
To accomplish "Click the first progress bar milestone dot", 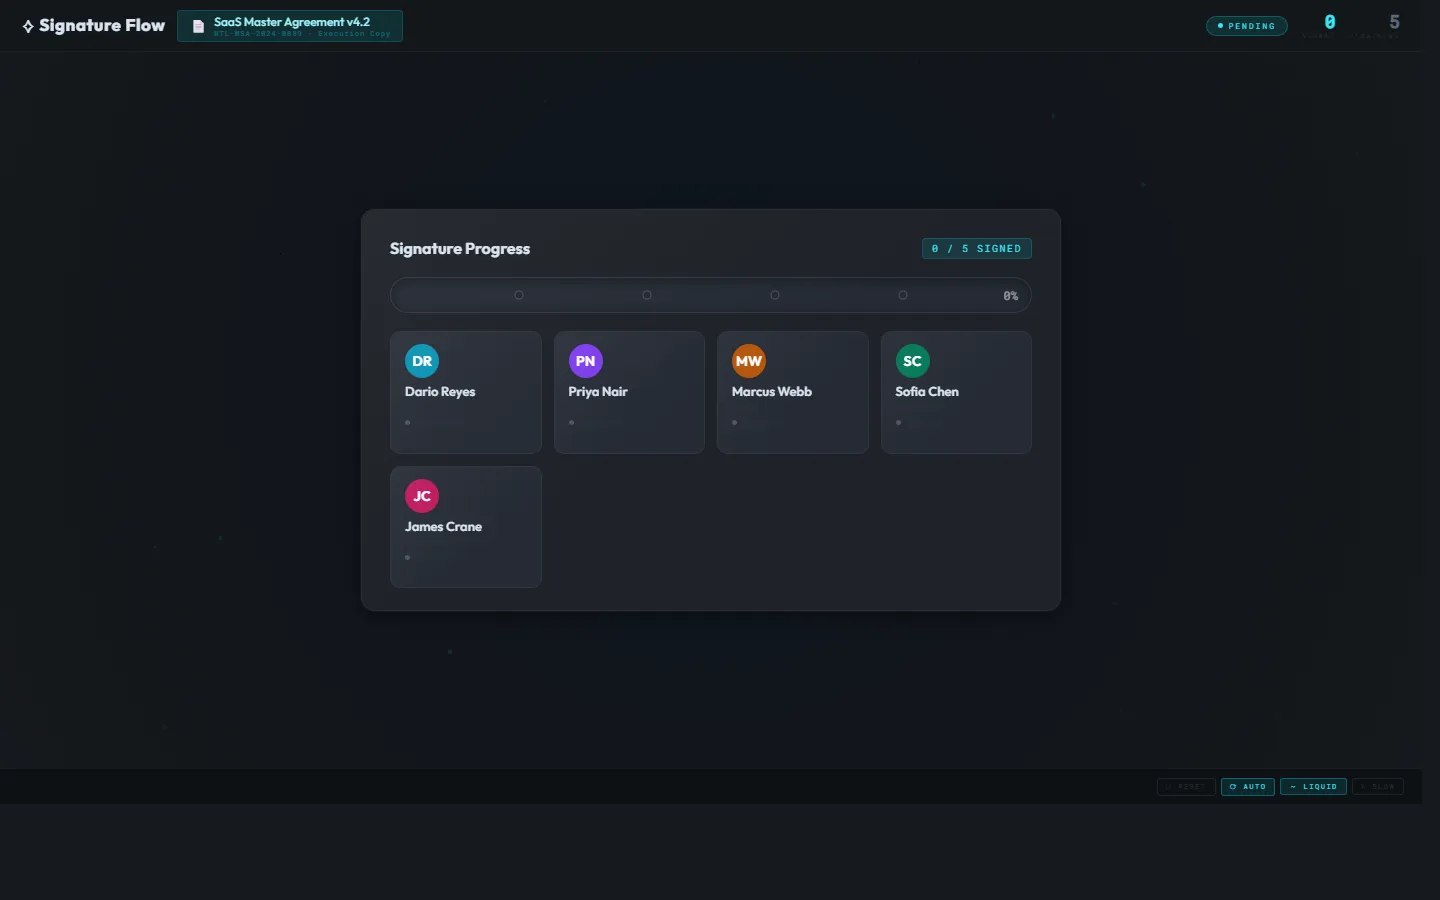I will pos(519,295).
